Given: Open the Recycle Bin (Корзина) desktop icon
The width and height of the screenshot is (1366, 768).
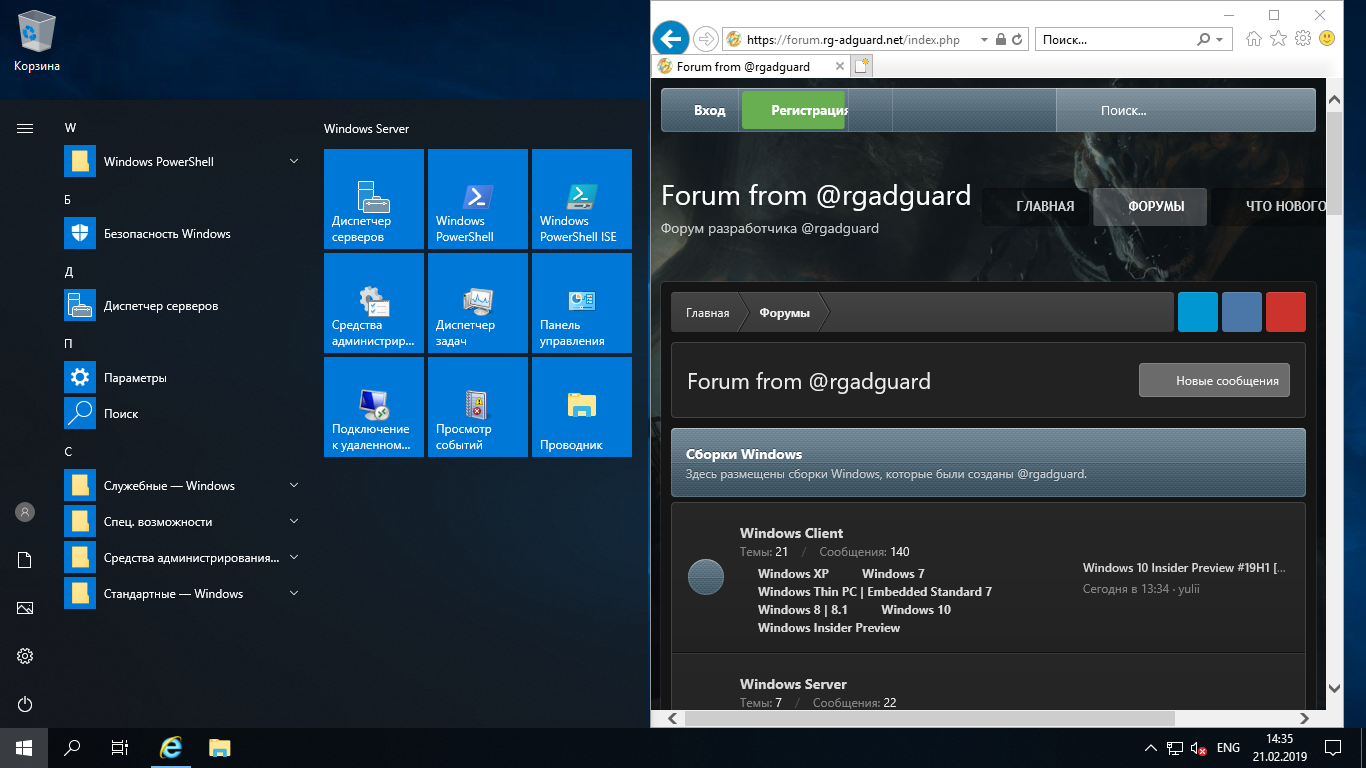Looking at the screenshot, I should tap(37, 42).
